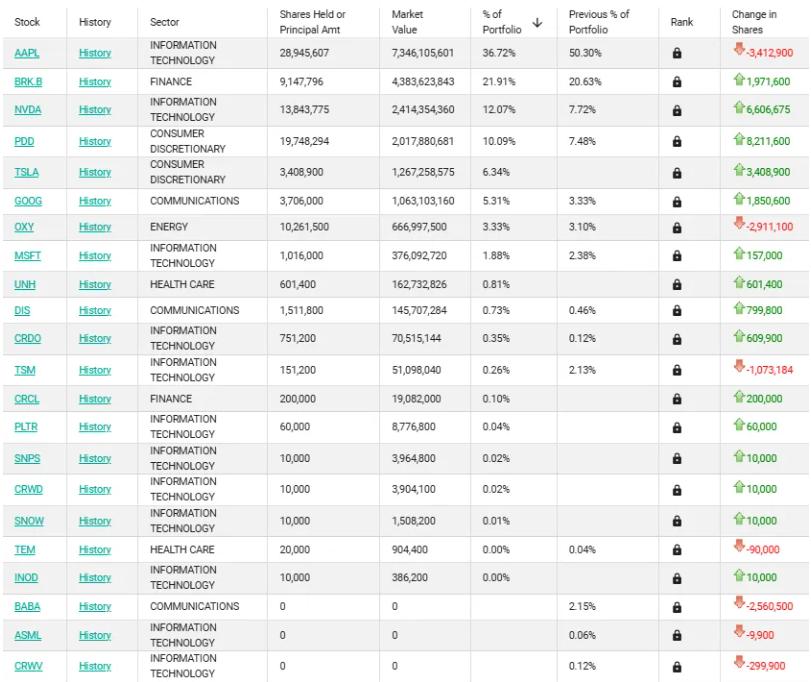
Task: Open the PLTR ticker link
Action: coord(26,427)
